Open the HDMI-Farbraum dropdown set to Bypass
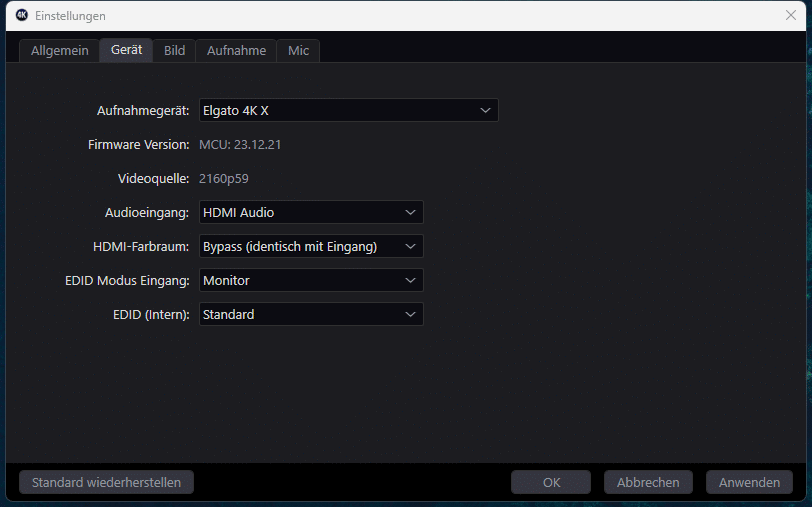Image resolution: width=812 pixels, height=507 pixels. pos(311,246)
